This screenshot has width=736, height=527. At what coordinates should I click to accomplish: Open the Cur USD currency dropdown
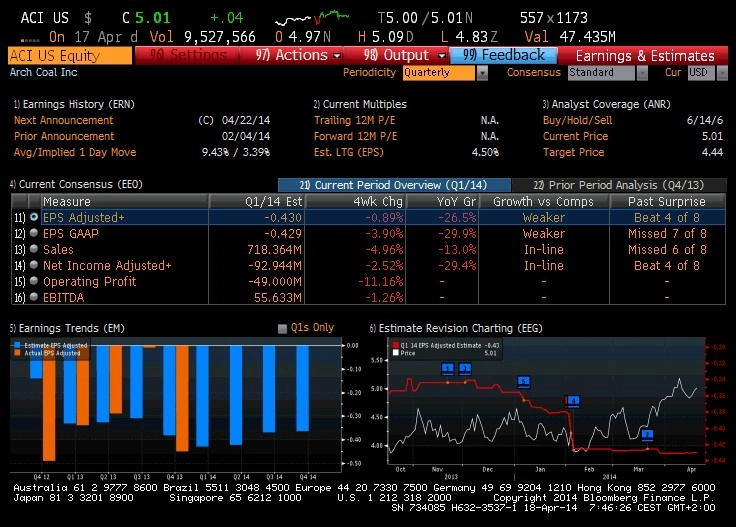tap(707, 73)
